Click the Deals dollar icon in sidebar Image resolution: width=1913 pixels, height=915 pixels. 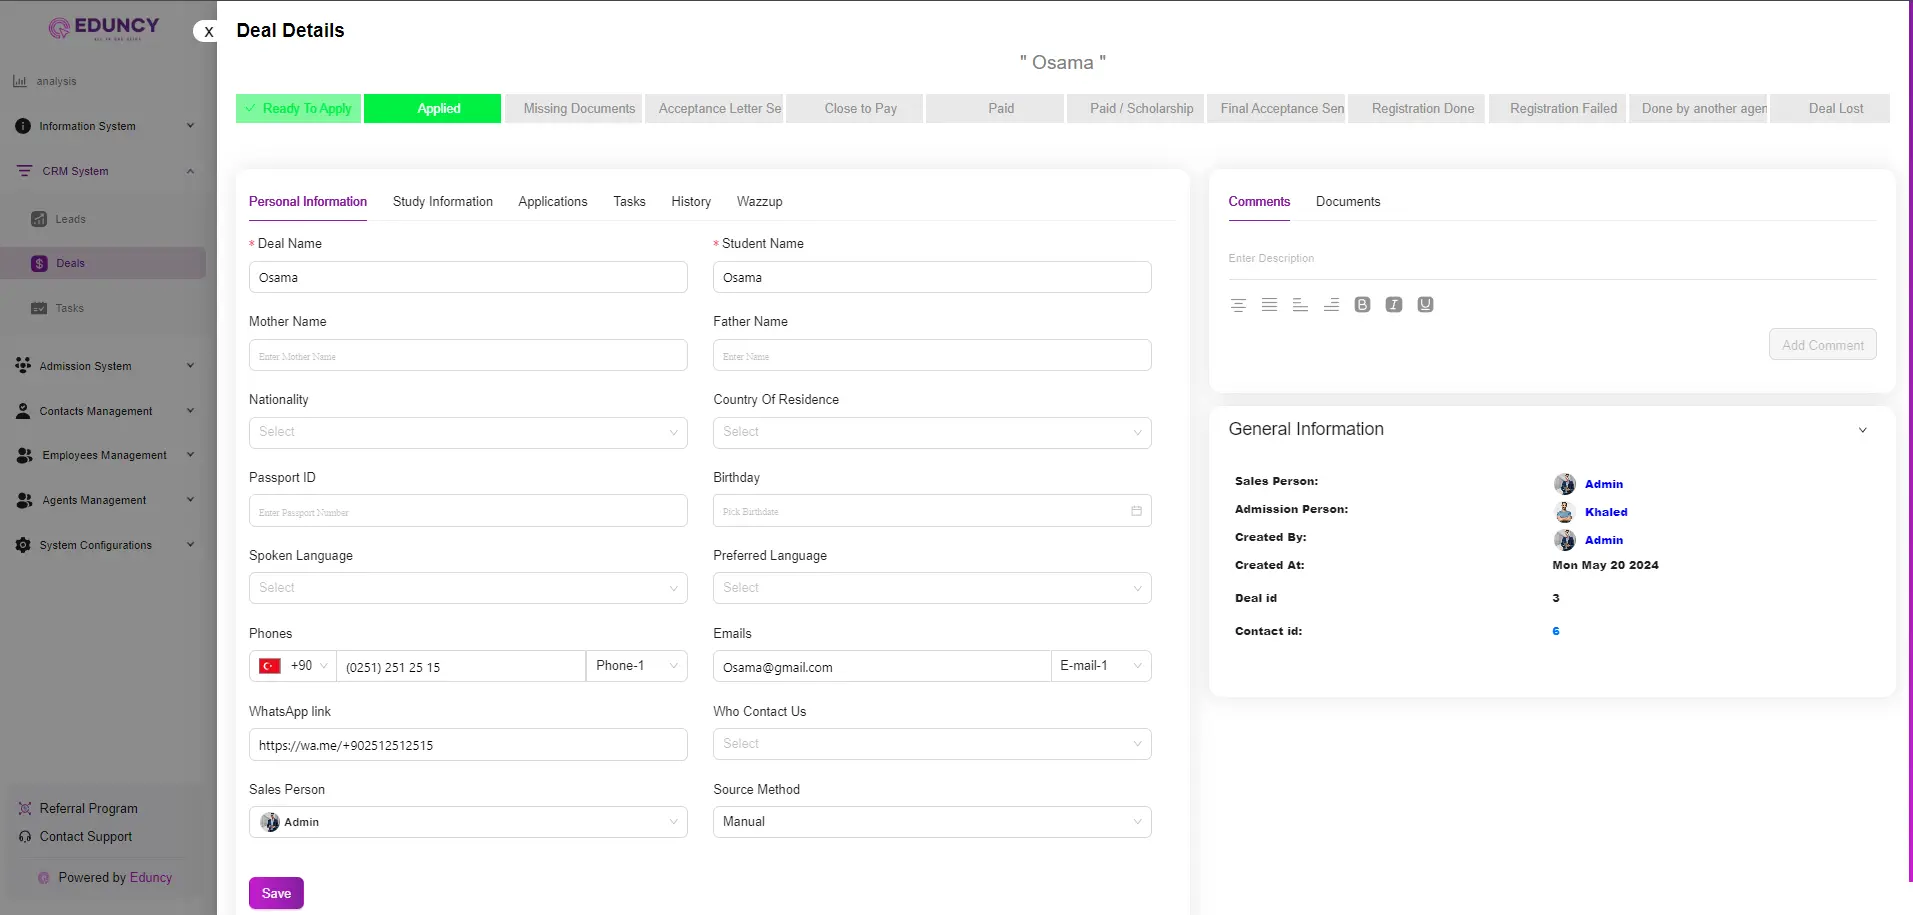pyautogui.click(x=39, y=264)
